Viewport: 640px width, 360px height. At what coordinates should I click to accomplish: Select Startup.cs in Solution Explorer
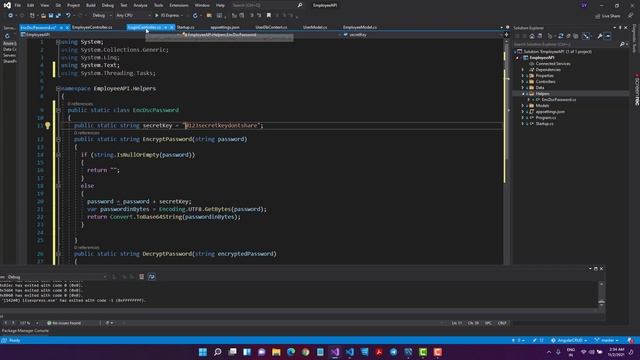[x=545, y=124]
